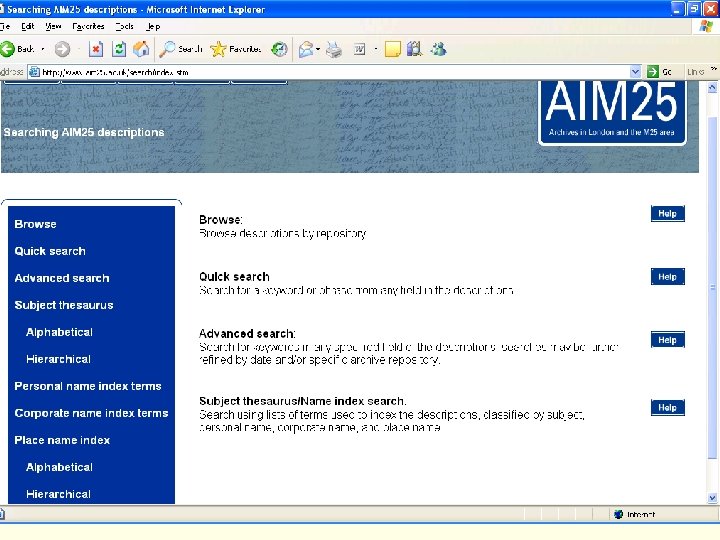Open Hierarchical under Place name index
This screenshot has width=720, height=540.
coord(58,494)
